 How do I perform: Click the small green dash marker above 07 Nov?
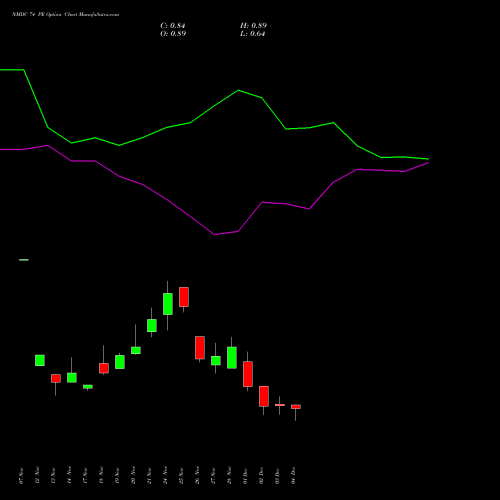24,260
